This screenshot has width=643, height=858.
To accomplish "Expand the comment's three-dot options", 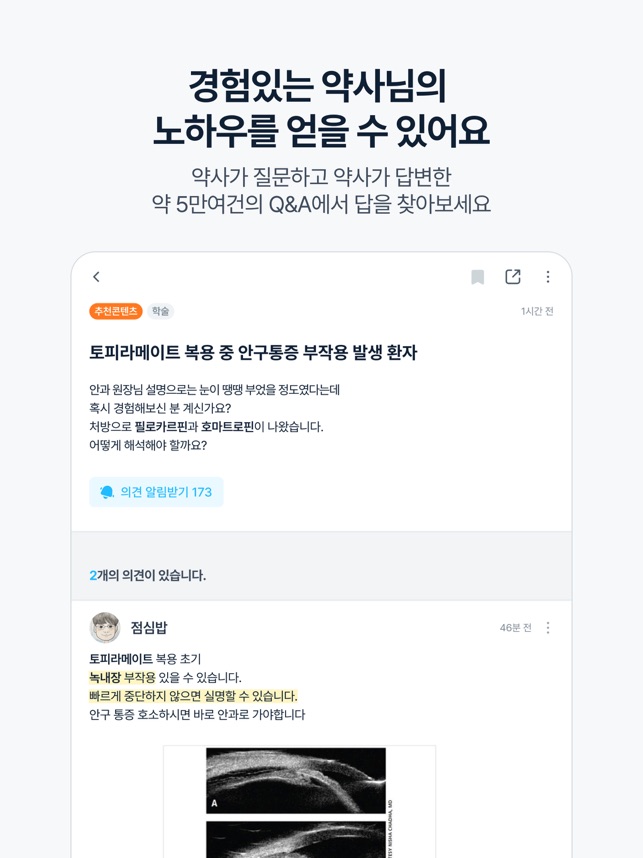I will 548,628.
